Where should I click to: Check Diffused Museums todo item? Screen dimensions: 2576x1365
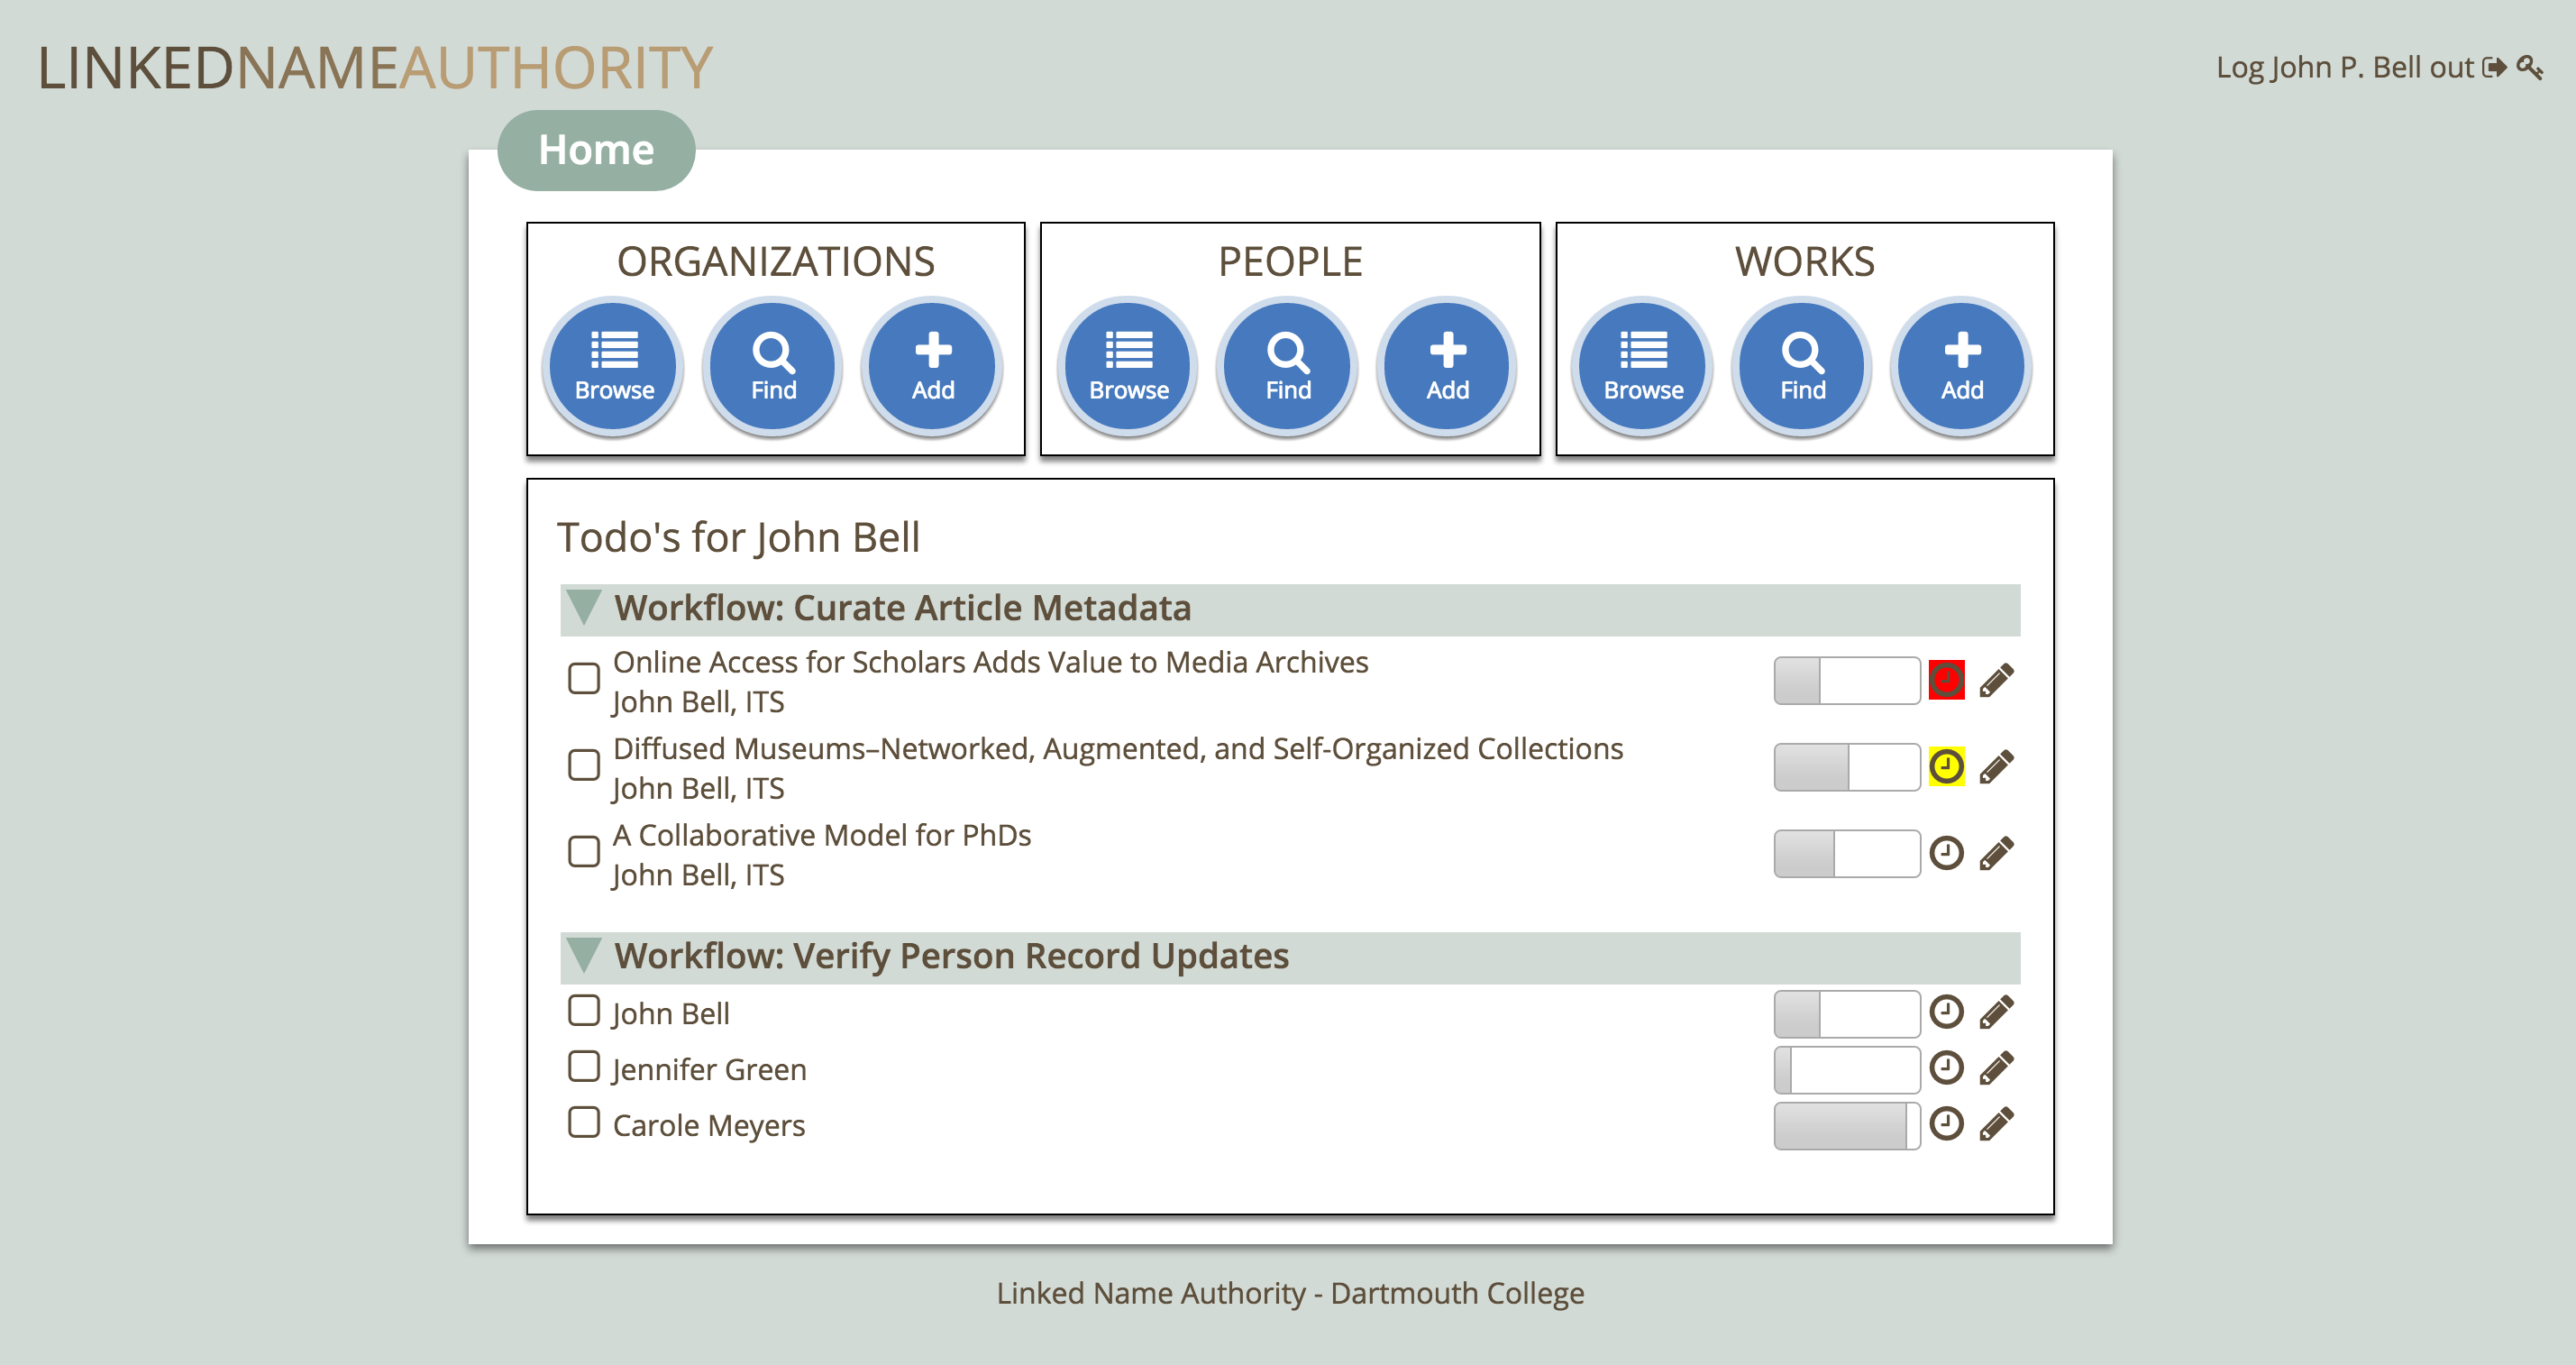(584, 765)
